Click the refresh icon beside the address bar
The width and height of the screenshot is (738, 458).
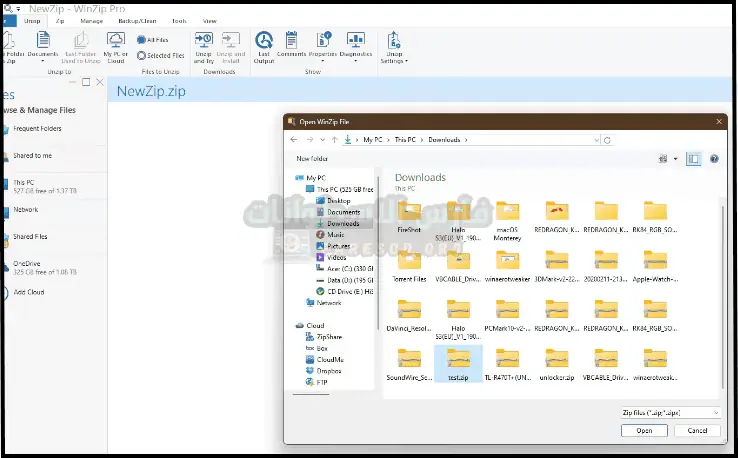pyautogui.click(x=608, y=140)
